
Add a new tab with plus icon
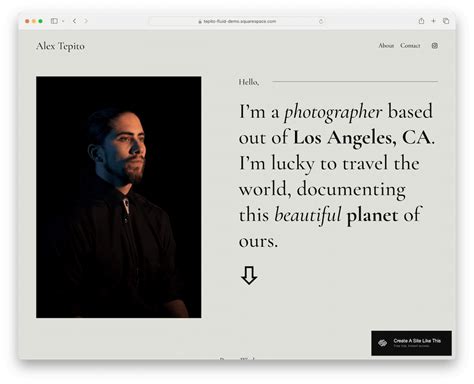[x=433, y=21]
